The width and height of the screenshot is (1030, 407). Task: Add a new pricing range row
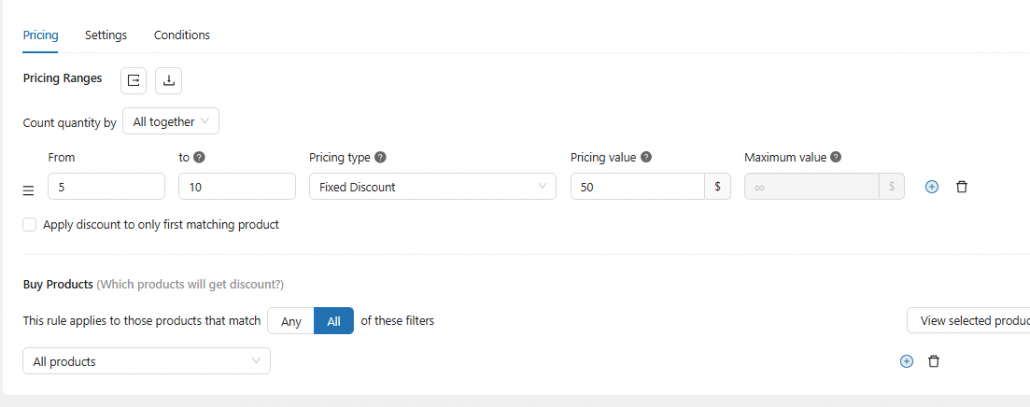click(x=931, y=187)
